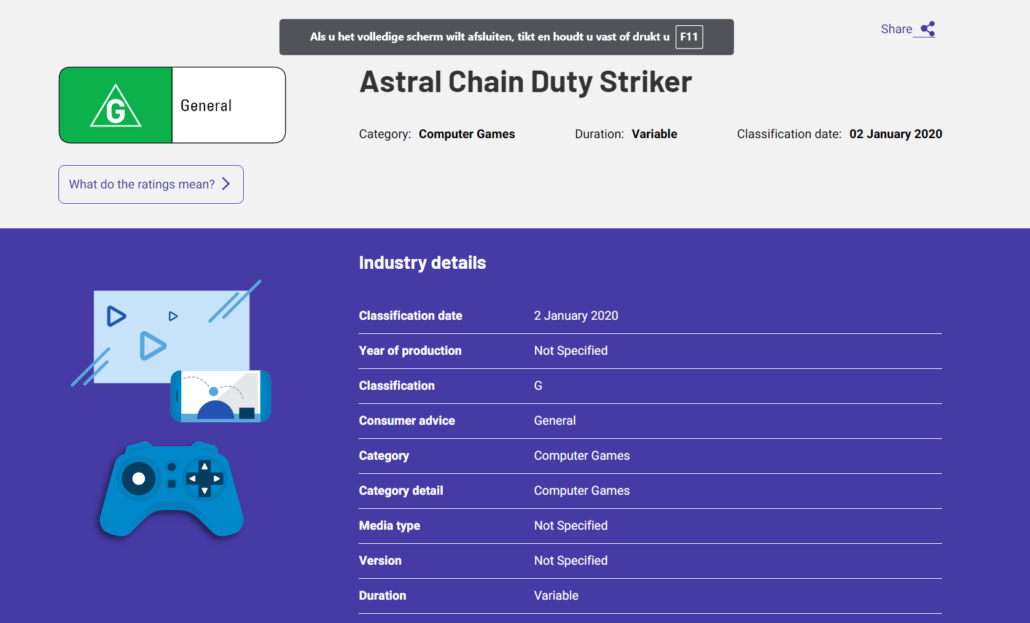Select the Consumer advice row value

pyautogui.click(x=555, y=421)
